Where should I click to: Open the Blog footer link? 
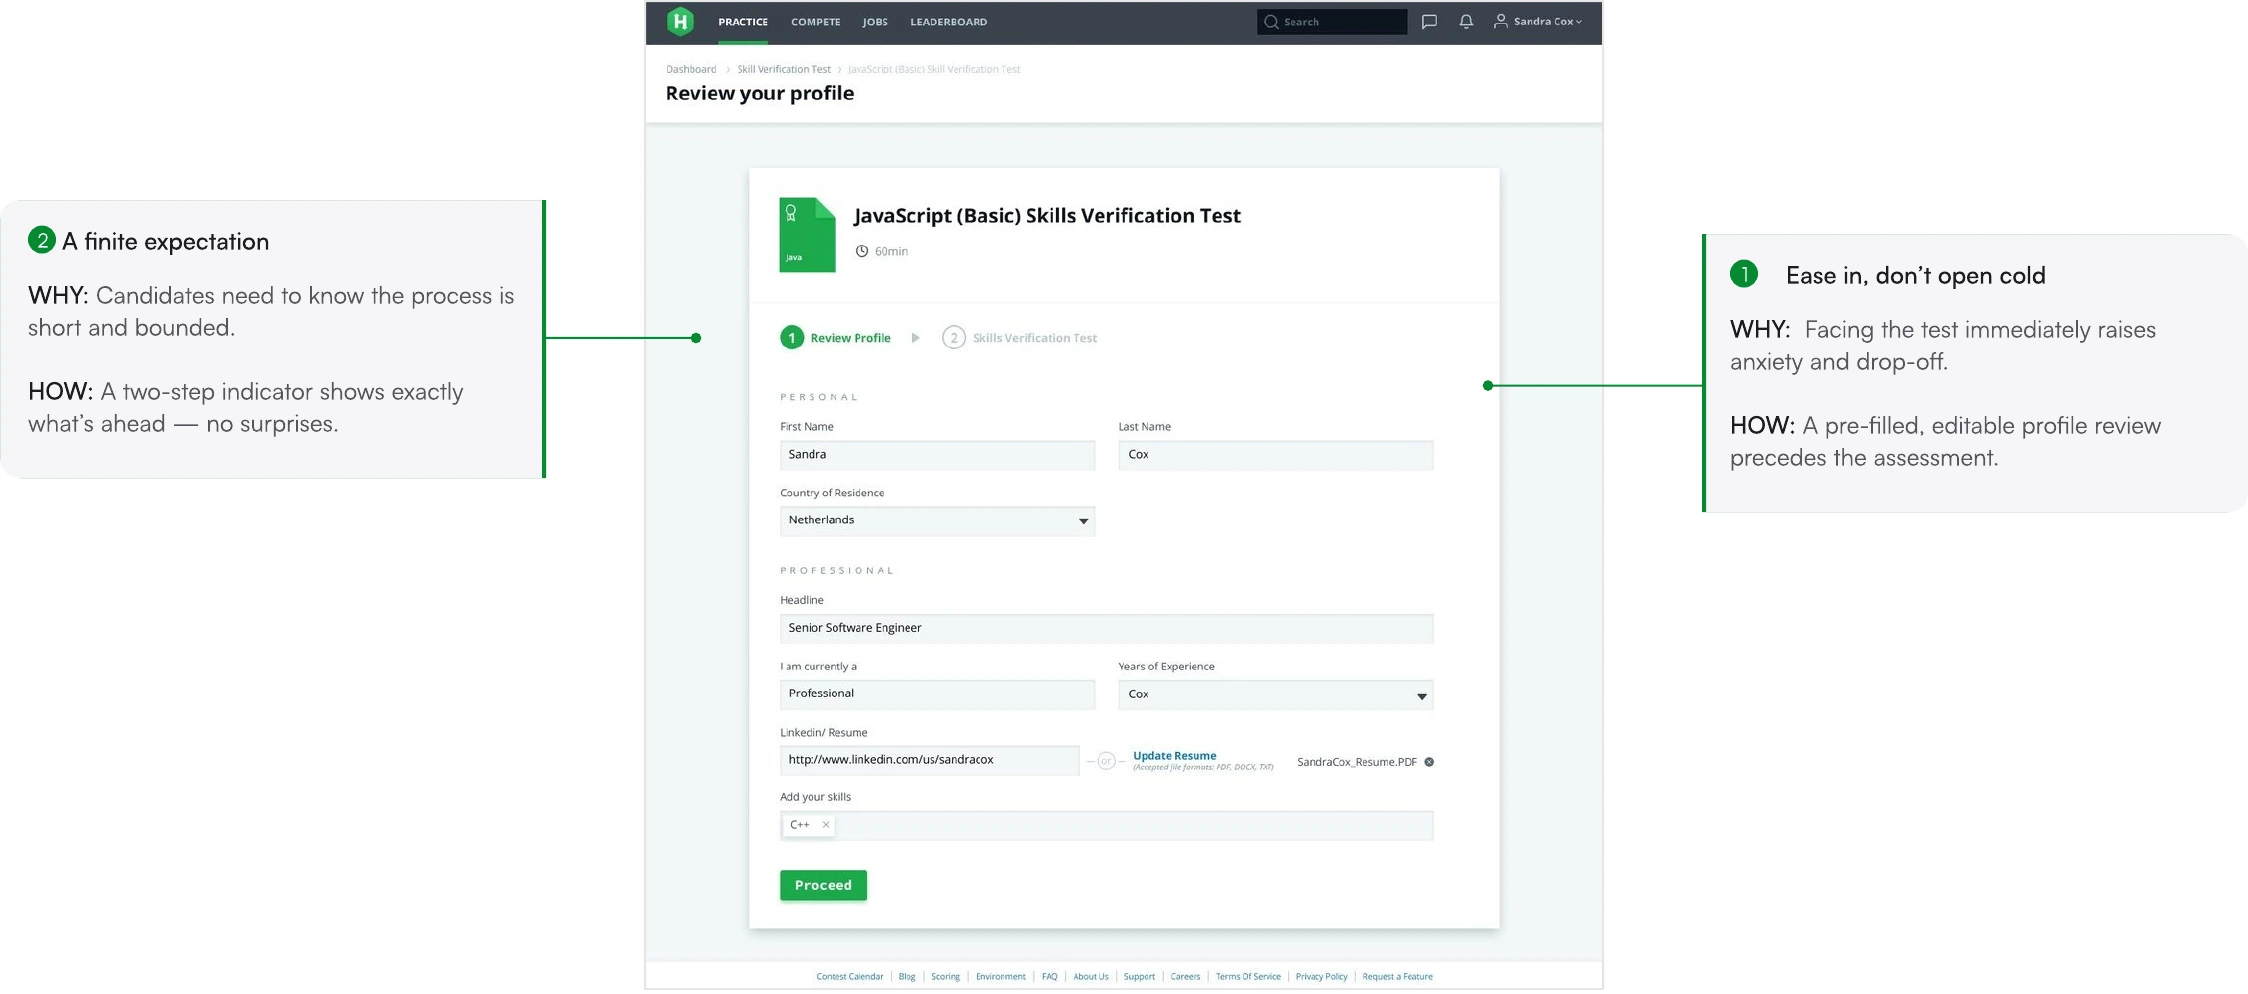tap(906, 977)
